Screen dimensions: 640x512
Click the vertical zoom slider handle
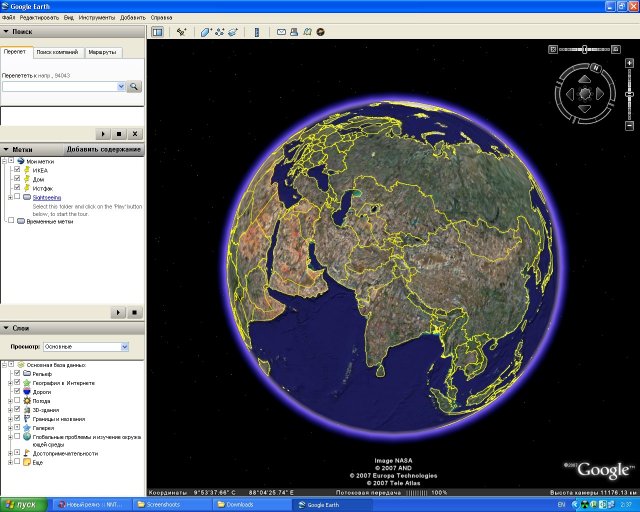(x=629, y=94)
